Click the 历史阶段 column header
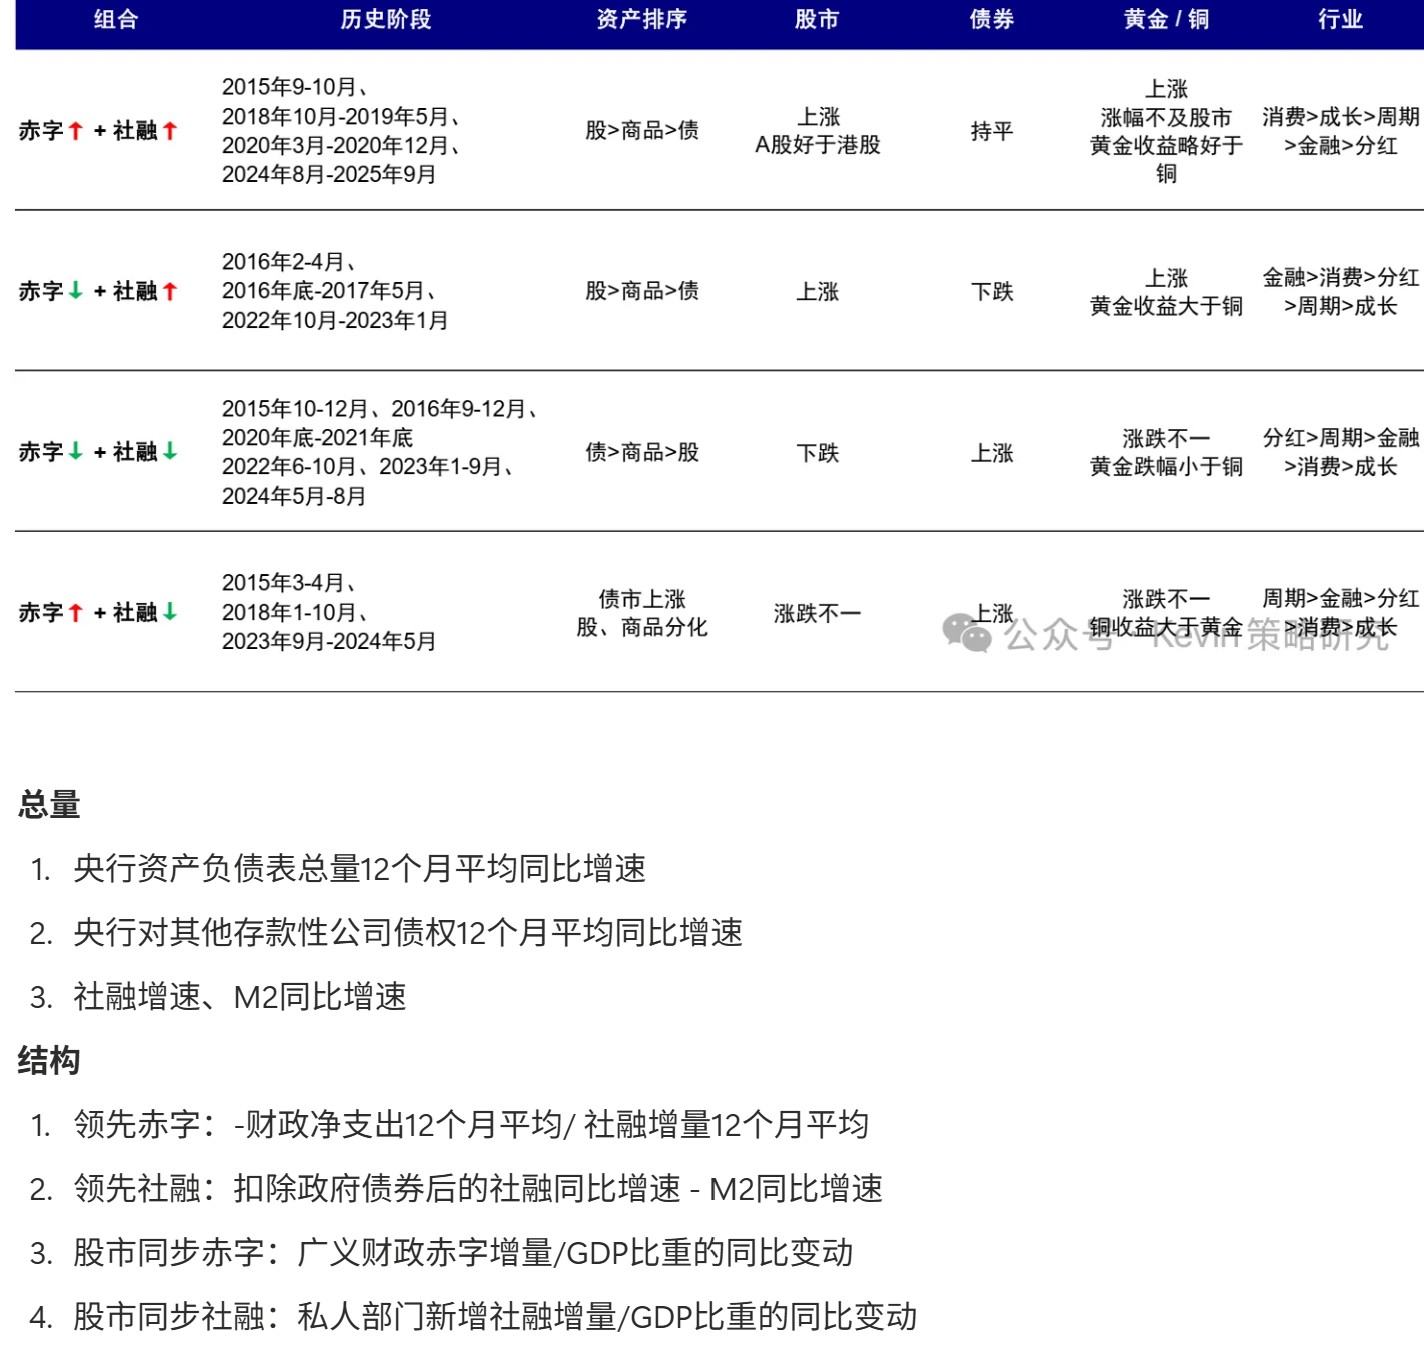 click(385, 20)
